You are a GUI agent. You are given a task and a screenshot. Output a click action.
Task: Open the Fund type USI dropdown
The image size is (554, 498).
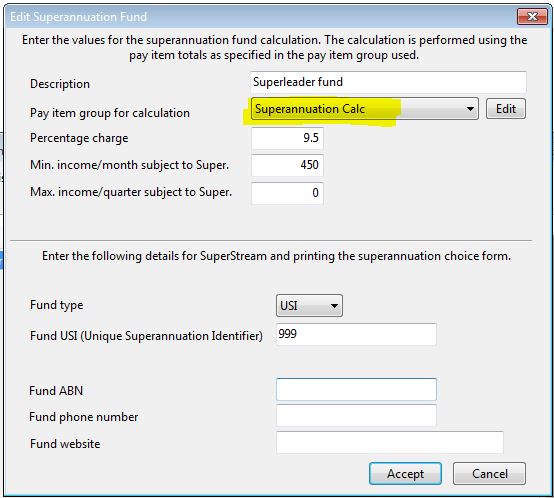click(309, 306)
